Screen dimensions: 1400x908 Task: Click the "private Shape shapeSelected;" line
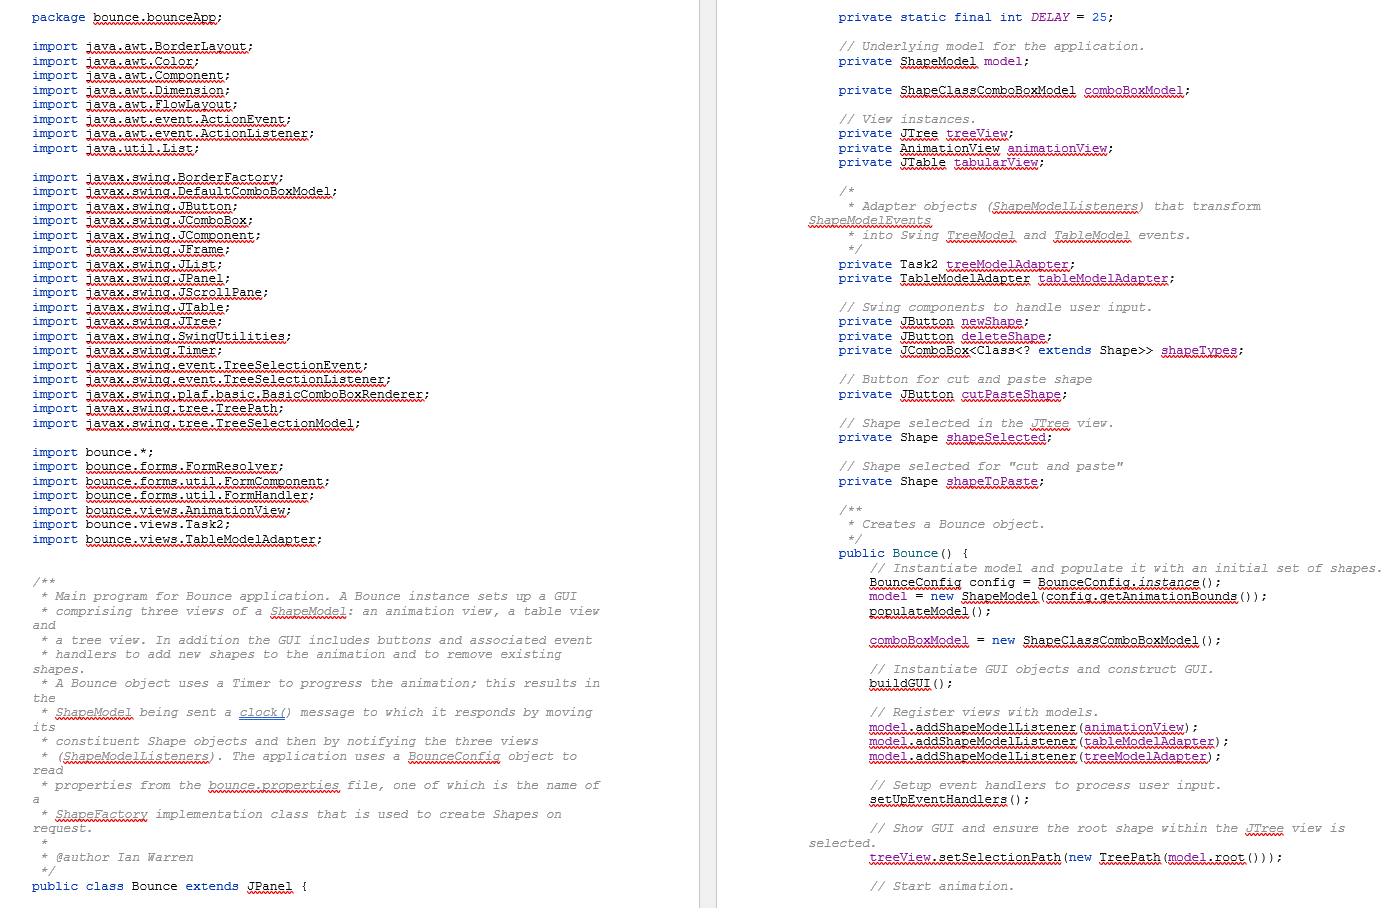(x=945, y=437)
